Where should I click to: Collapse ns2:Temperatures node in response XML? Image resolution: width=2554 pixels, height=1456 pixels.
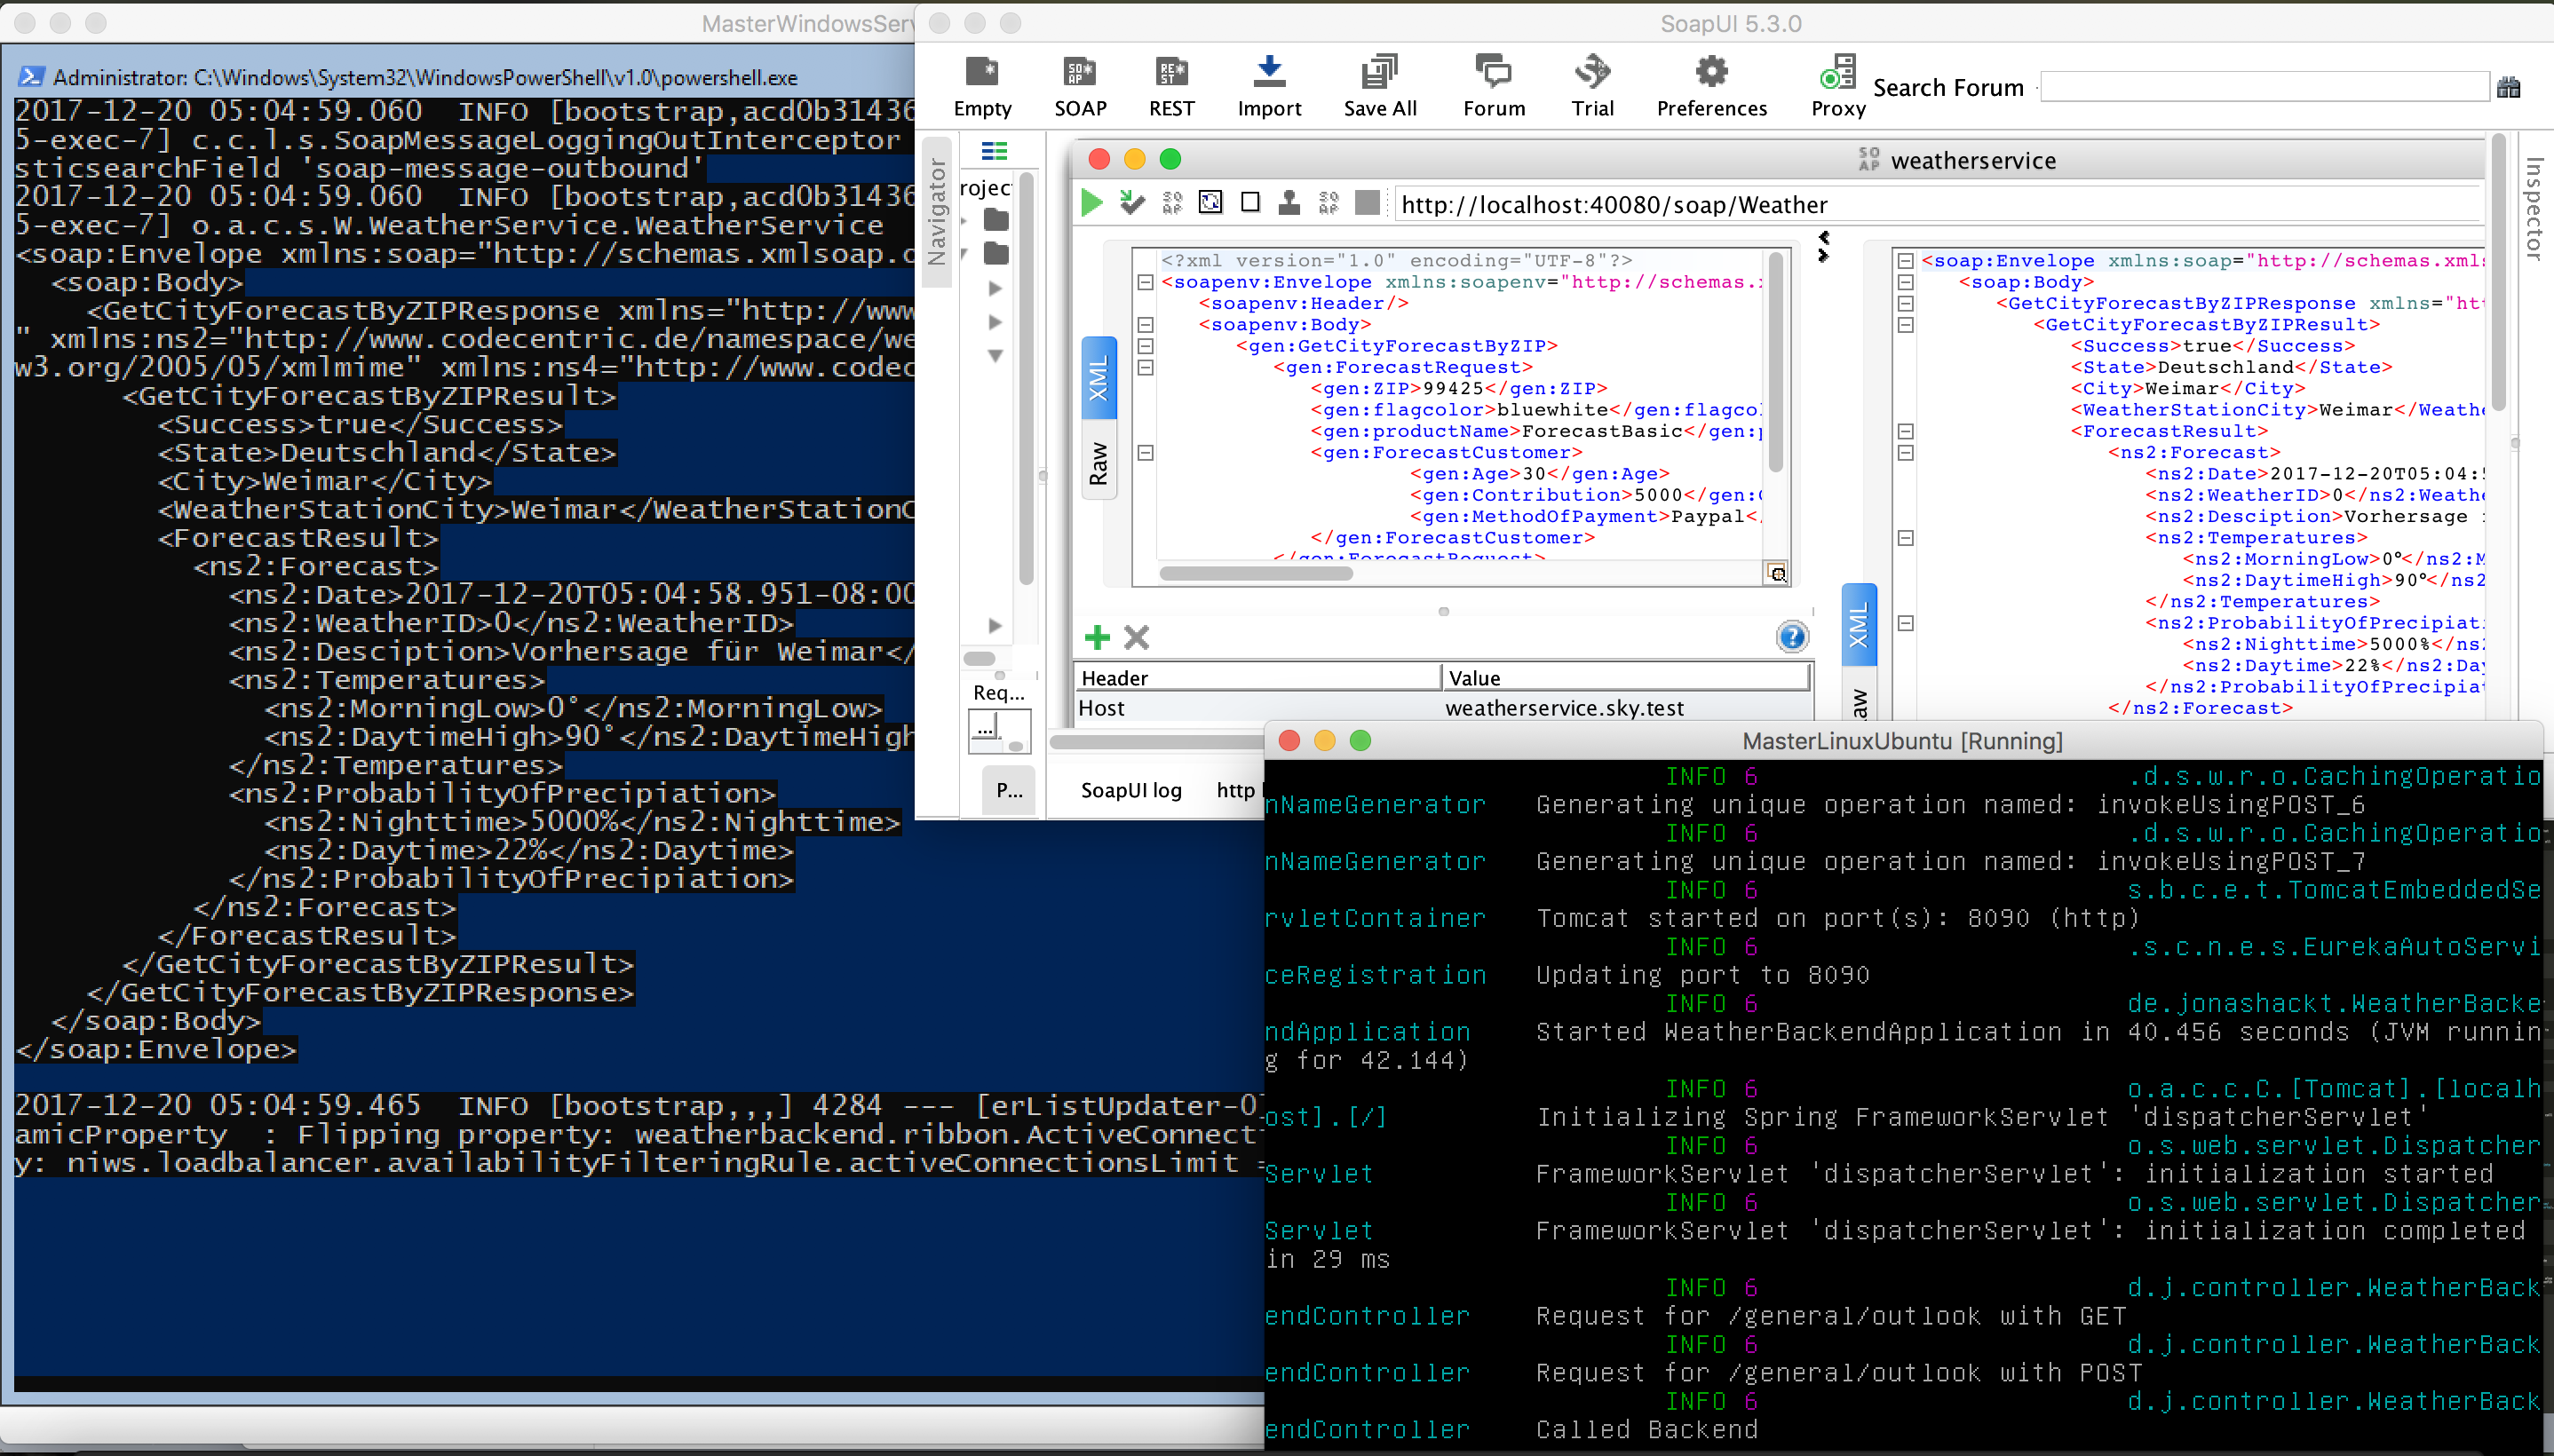tap(1906, 538)
